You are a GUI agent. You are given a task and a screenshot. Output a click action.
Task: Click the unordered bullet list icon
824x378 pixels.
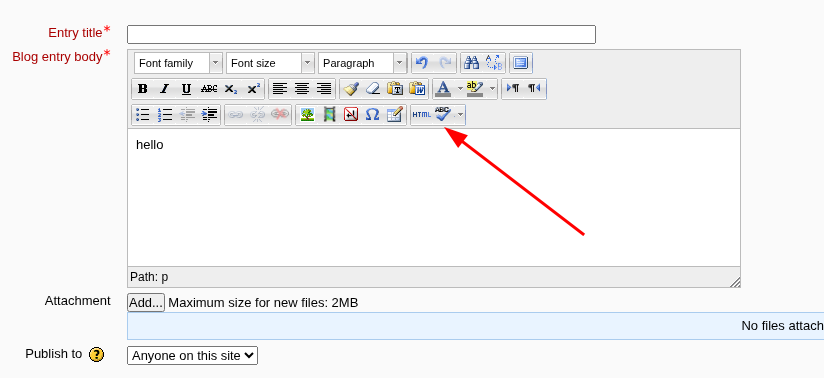[x=142, y=115]
